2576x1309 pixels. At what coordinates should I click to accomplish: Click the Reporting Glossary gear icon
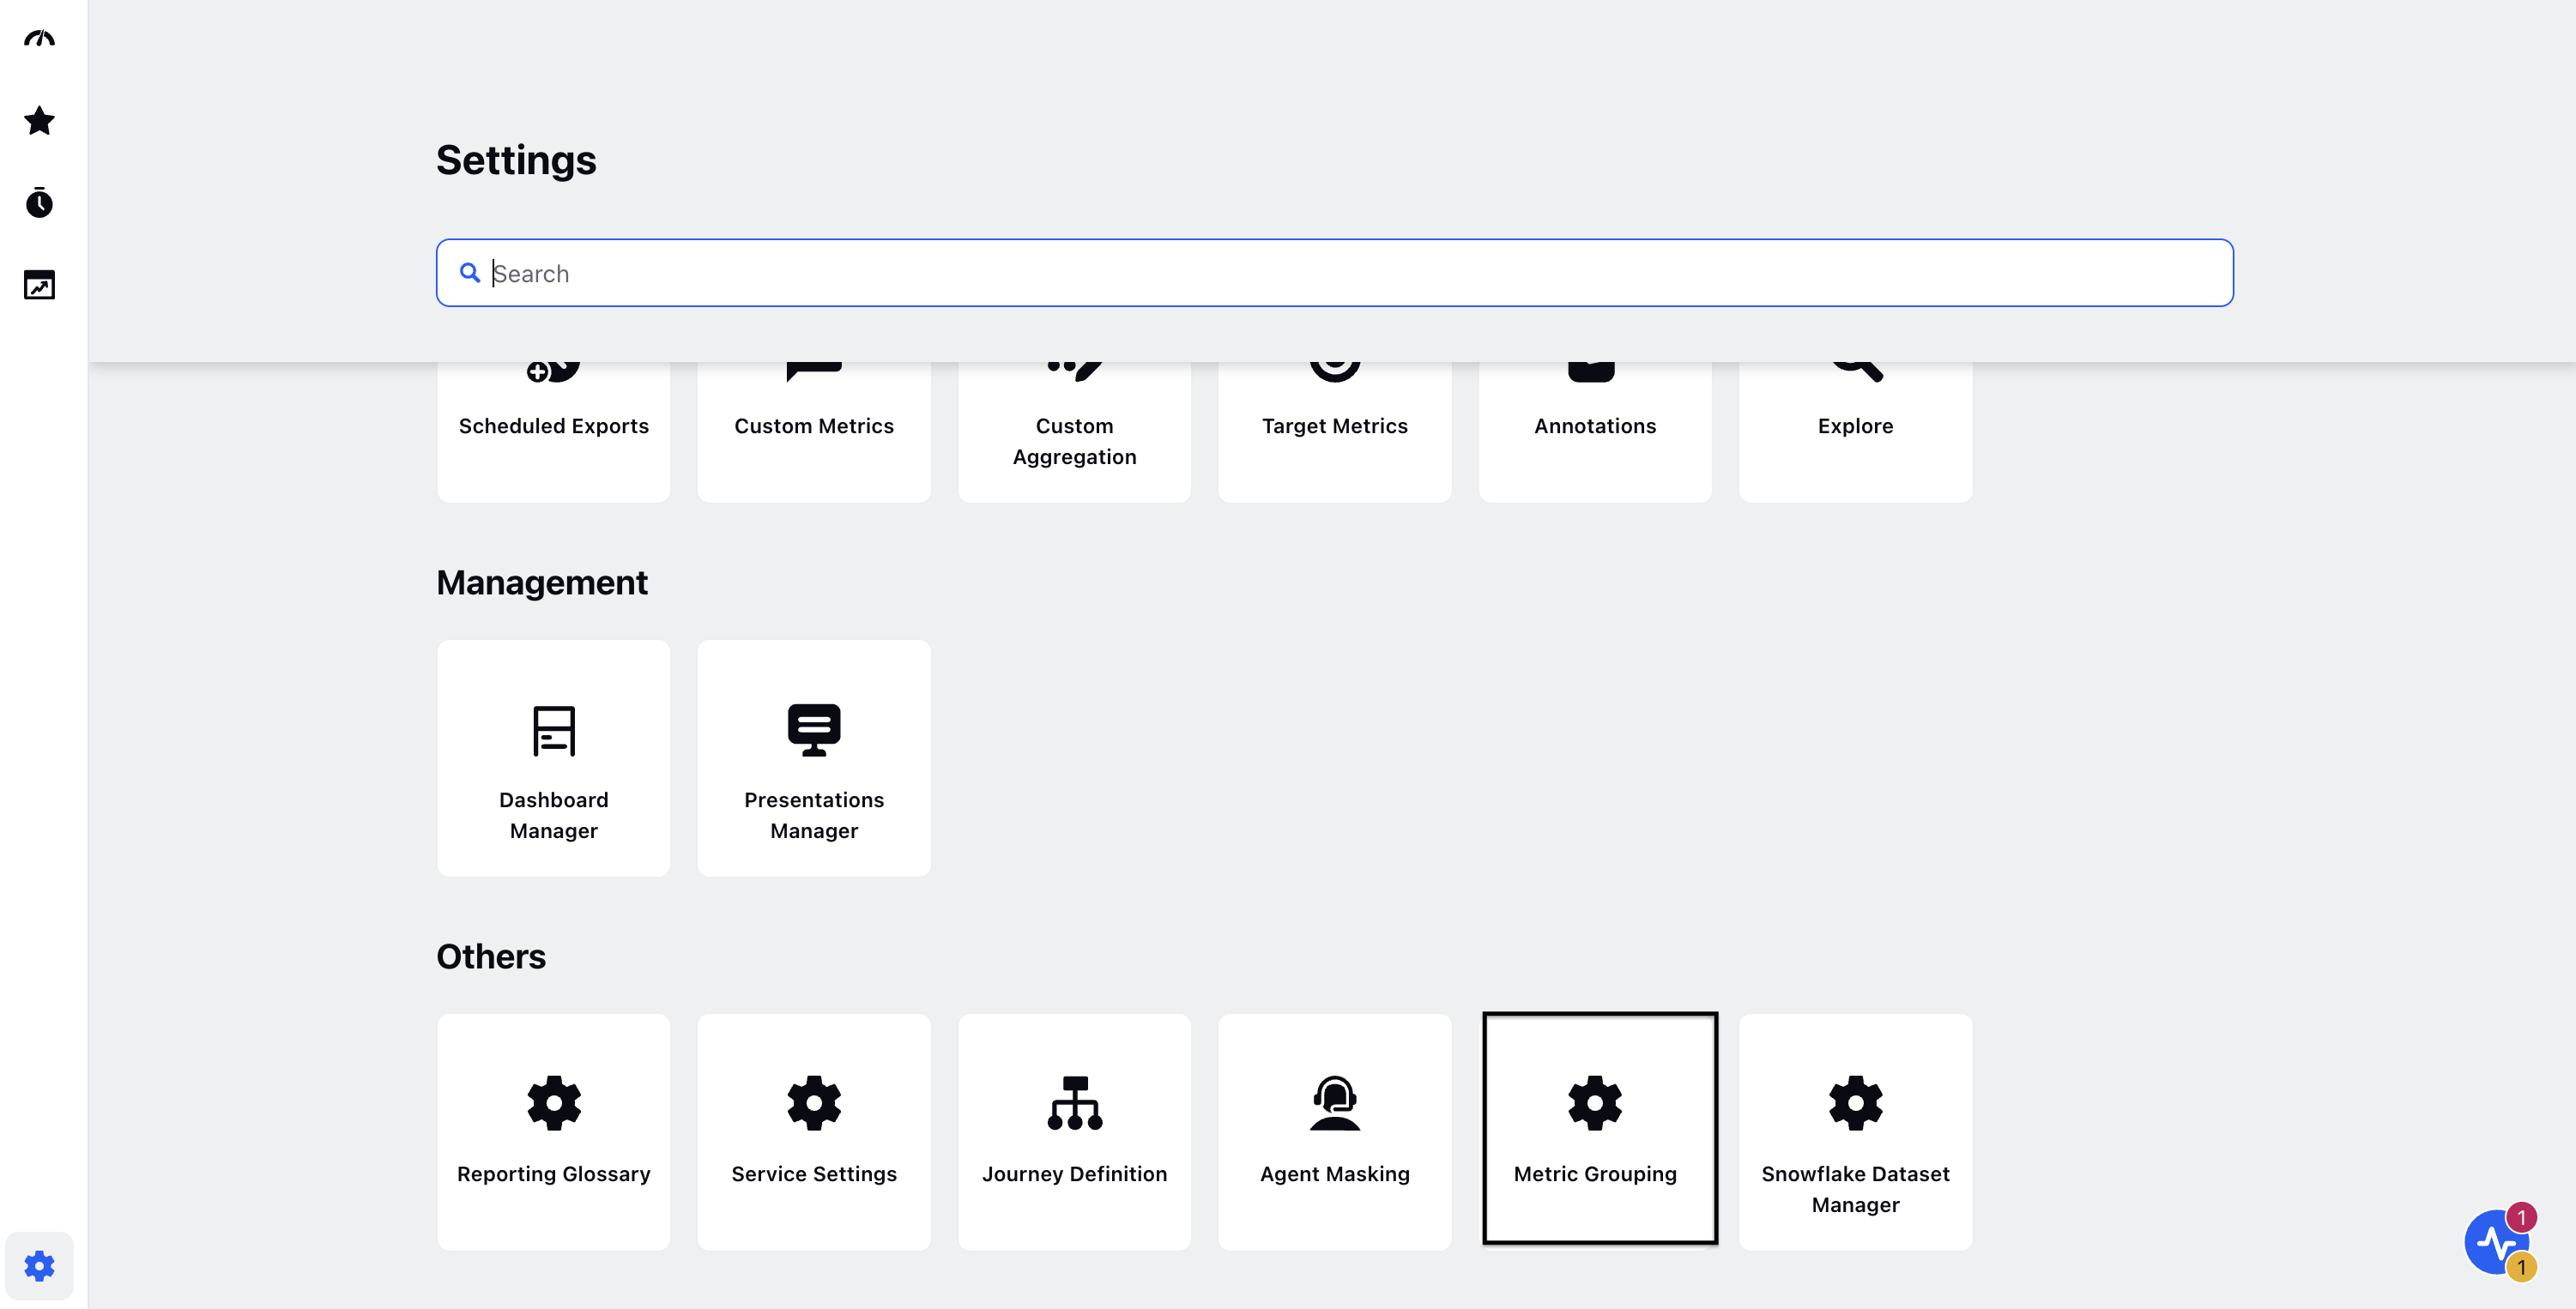554,1103
